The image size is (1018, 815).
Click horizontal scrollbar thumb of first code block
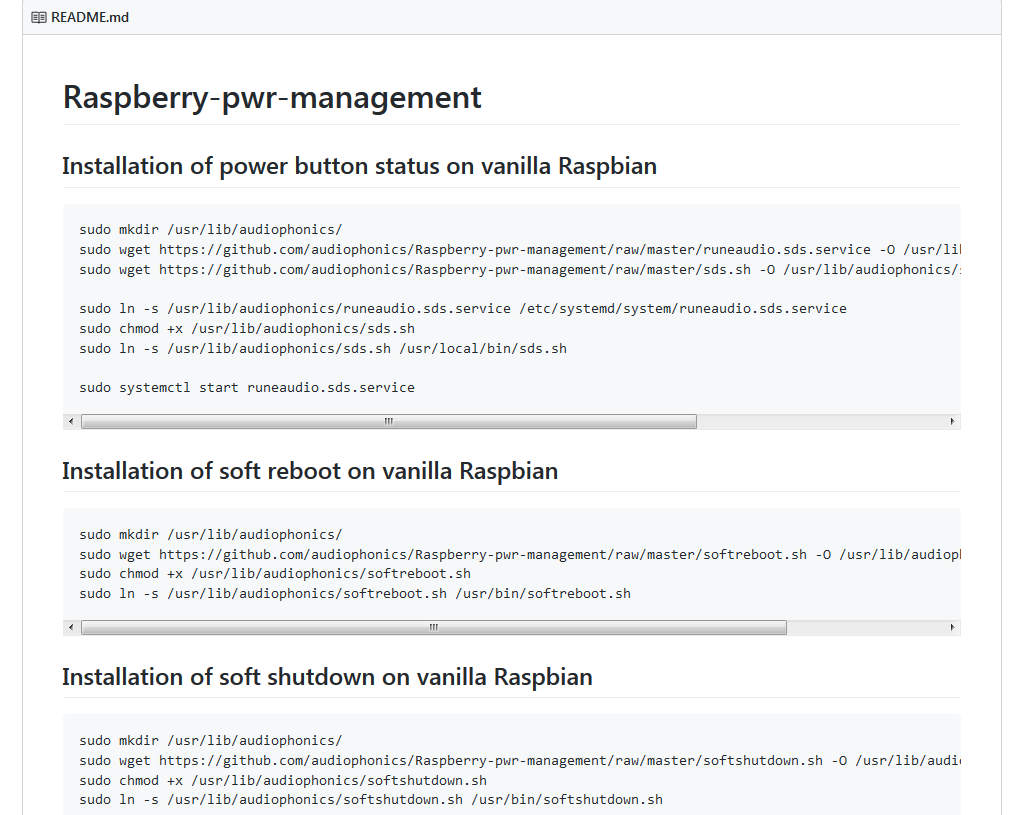click(x=389, y=421)
